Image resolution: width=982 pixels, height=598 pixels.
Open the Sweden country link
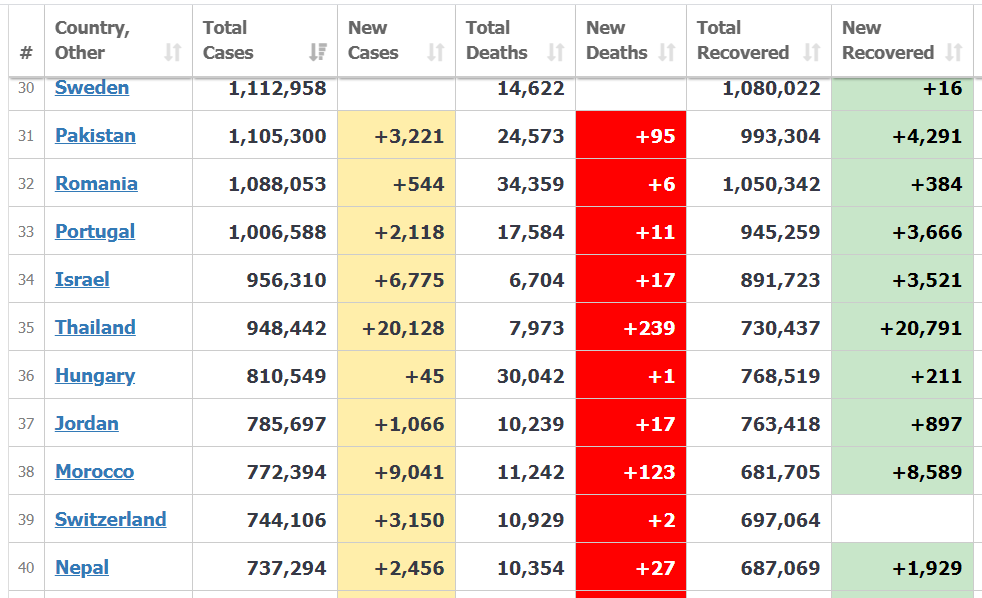[92, 88]
